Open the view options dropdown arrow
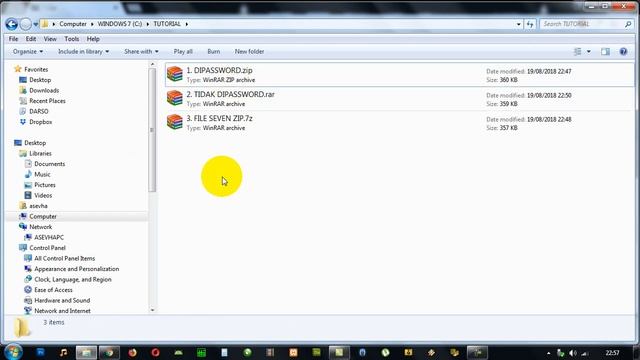This screenshot has height=360, width=640. pyautogui.click(x=589, y=51)
